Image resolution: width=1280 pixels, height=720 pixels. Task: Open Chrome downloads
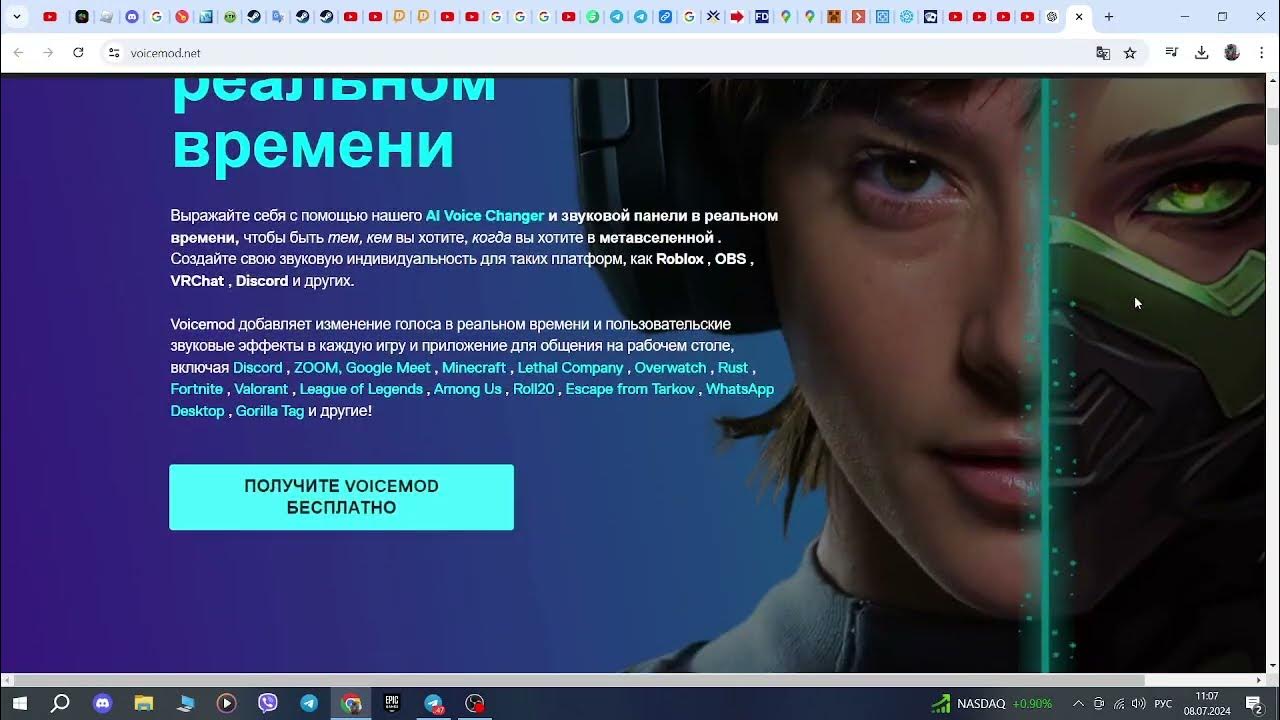[1202, 53]
